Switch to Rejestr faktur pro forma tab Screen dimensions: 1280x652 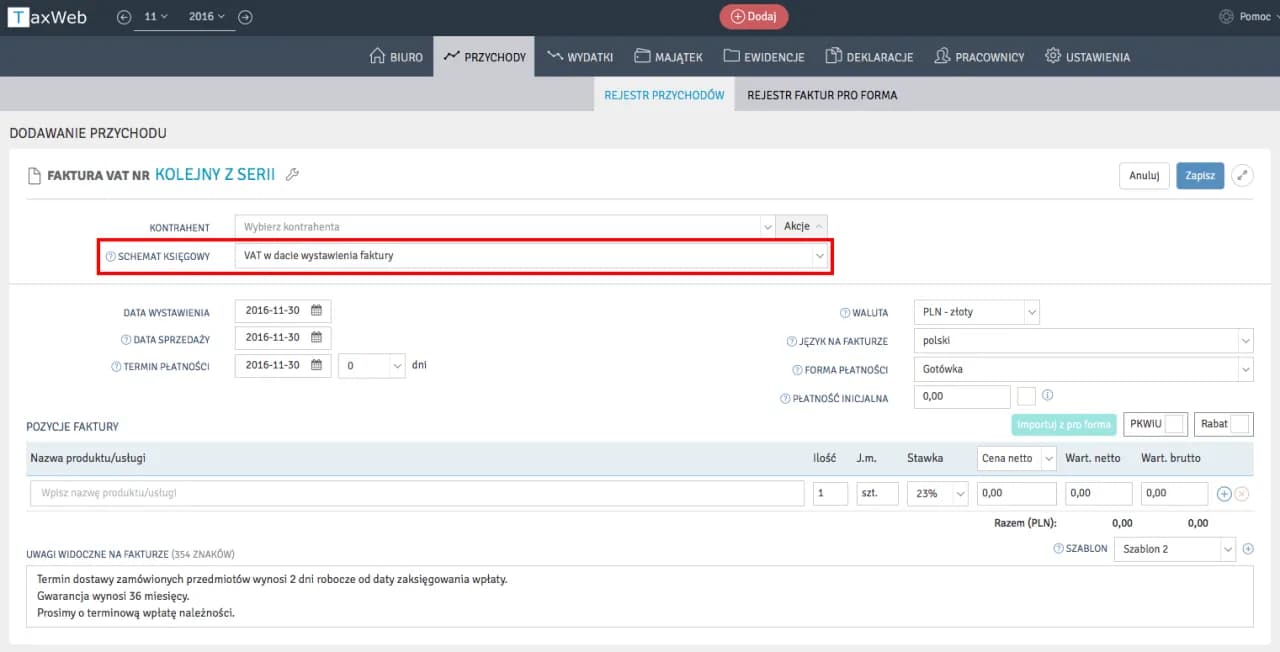(822, 95)
